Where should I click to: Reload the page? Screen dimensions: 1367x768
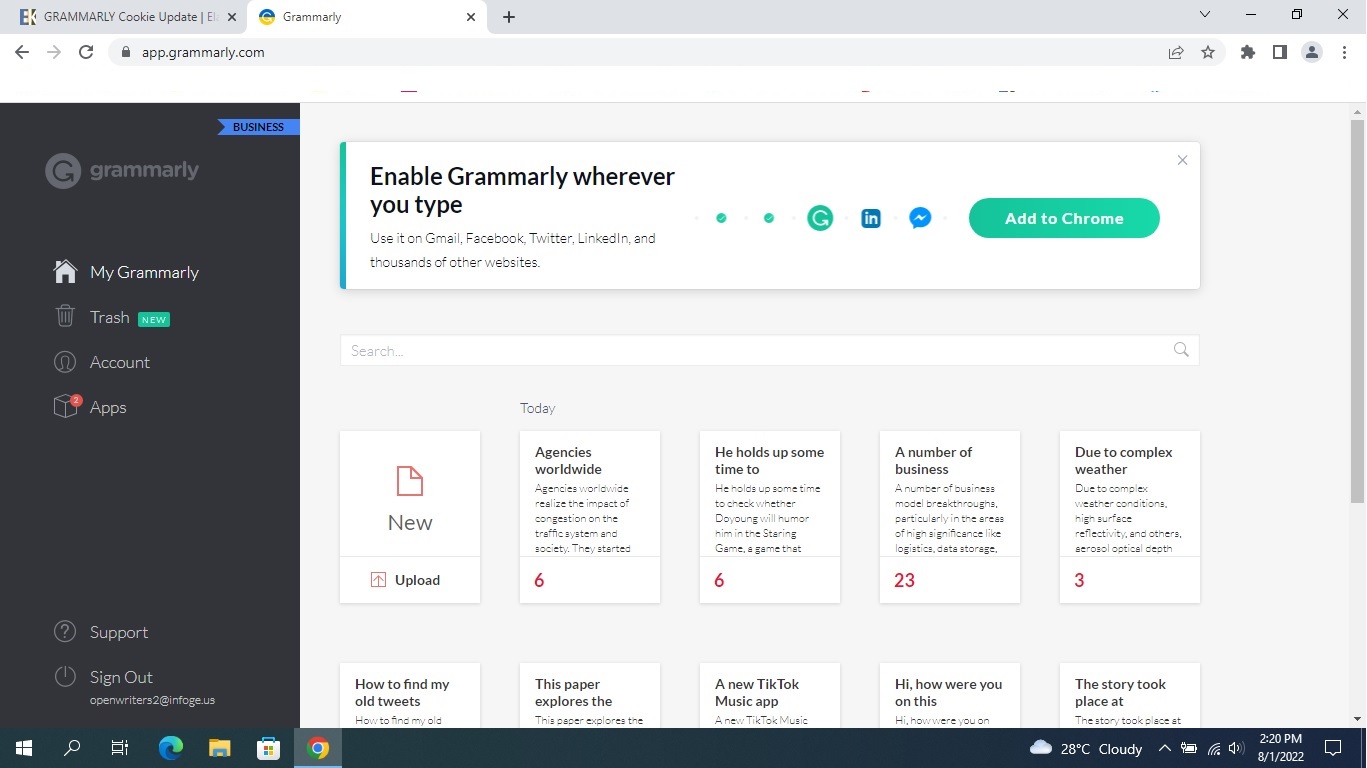[86, 52]
